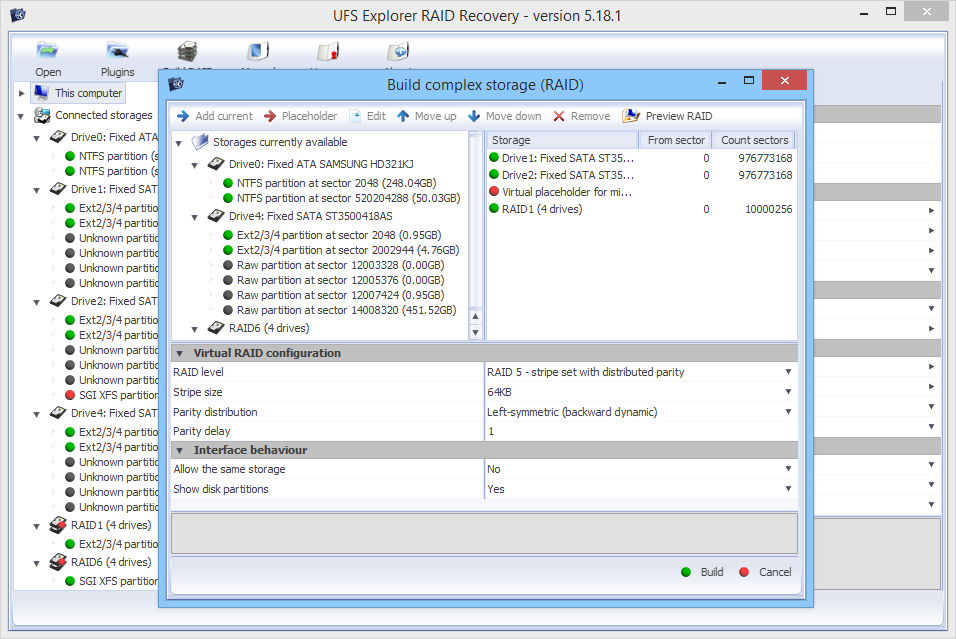Toggle the Allow the same storage option
The width and height of the screenshot is (956, 639).
coord(788,469)
